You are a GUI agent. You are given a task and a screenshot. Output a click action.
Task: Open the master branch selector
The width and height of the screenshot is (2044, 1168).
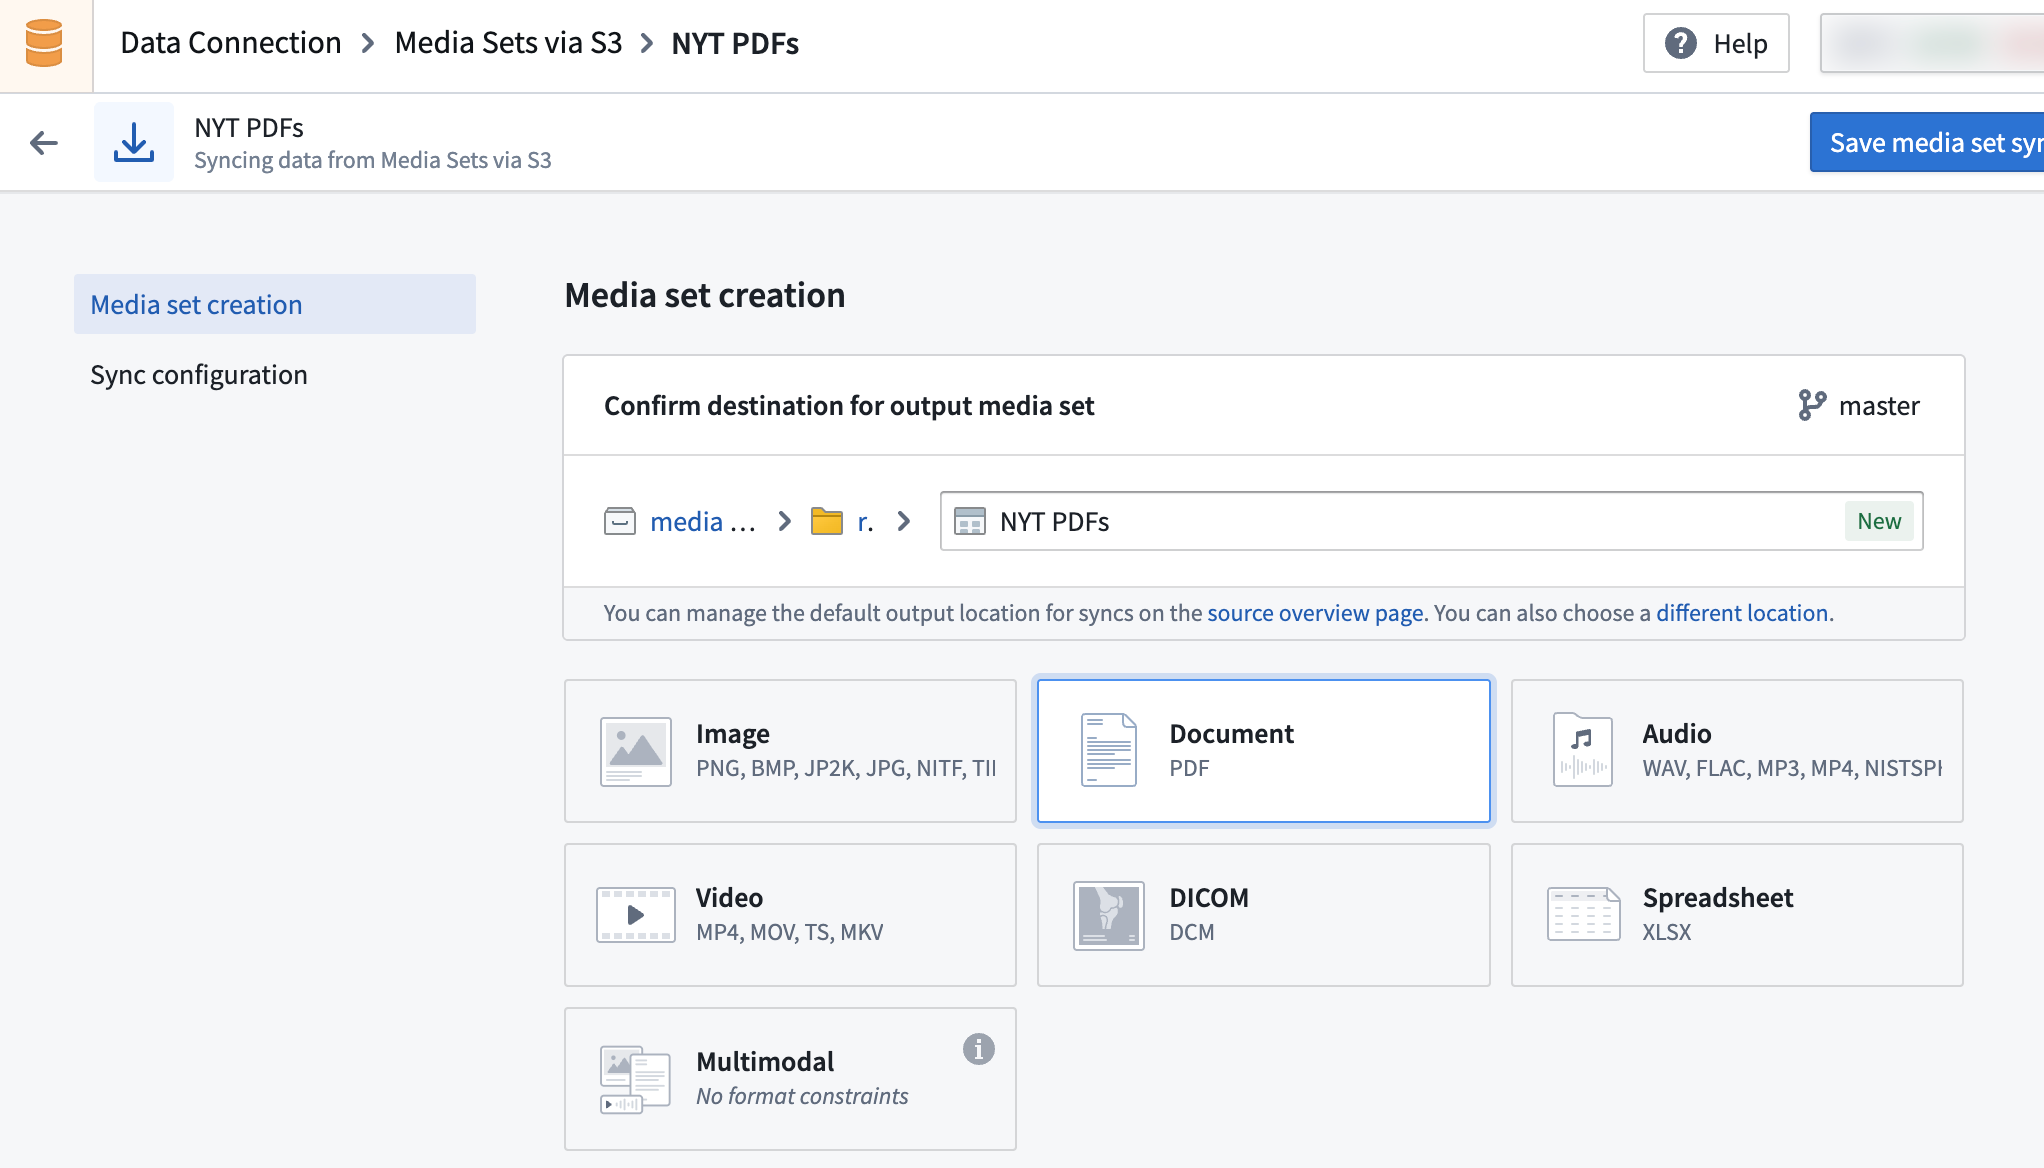click(x=1879, y=405)
